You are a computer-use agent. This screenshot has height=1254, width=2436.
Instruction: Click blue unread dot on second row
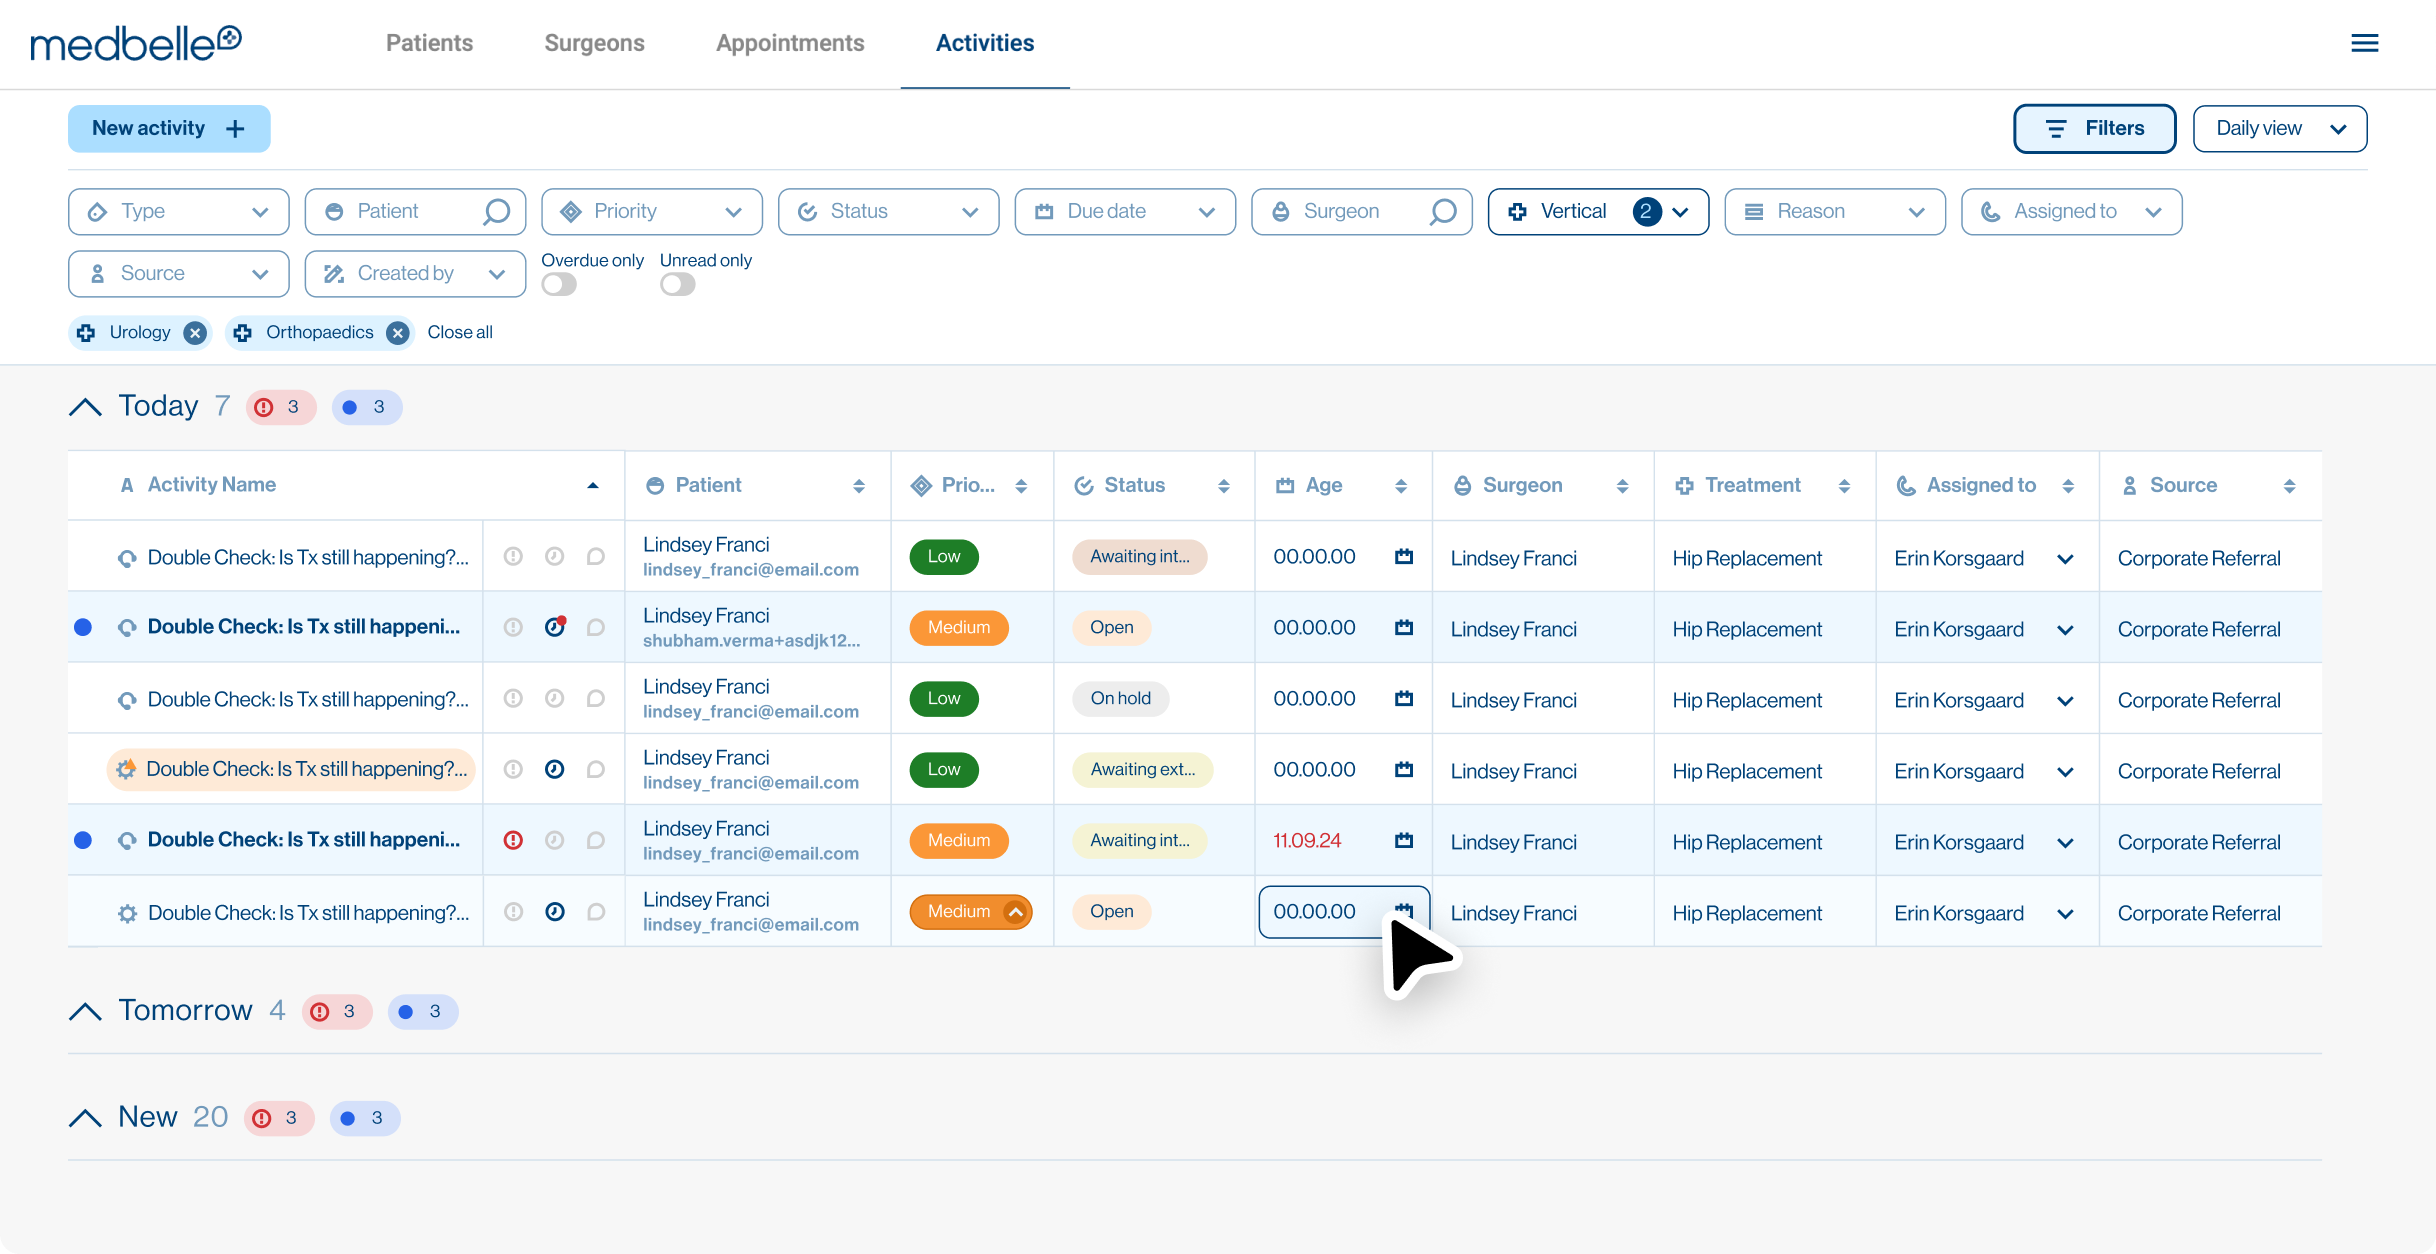point(83,627)
